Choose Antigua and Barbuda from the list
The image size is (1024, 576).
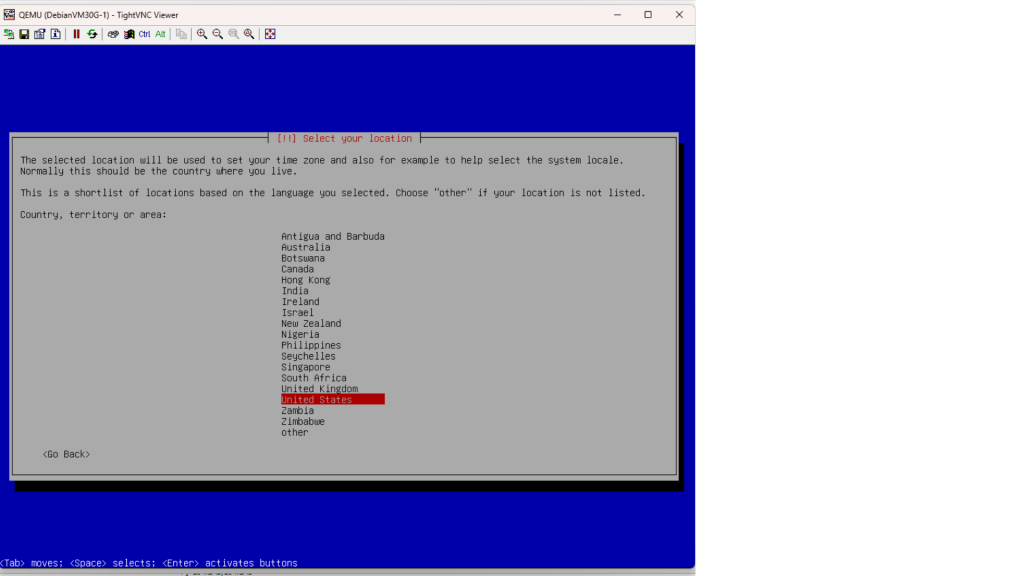[x=332, y=236]
